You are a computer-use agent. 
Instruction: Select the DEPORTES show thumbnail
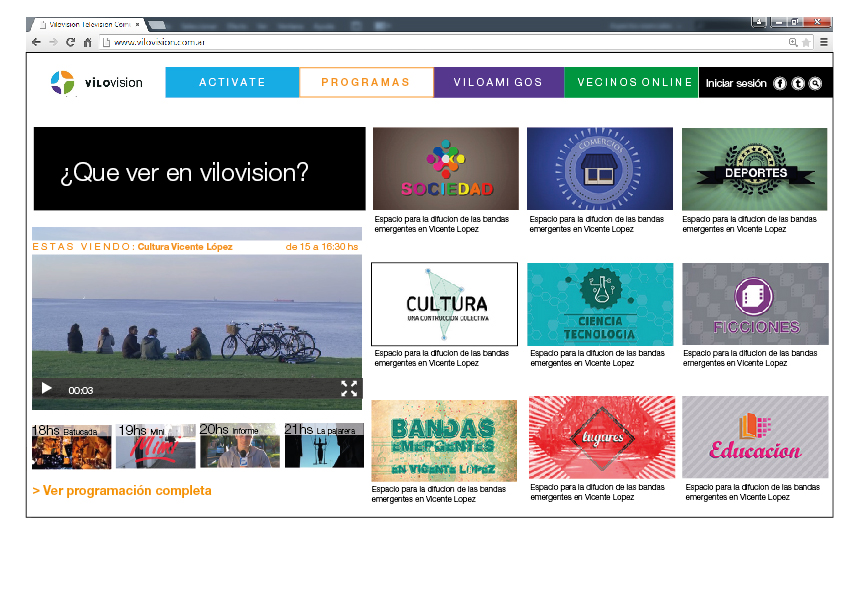pos(754,169)
